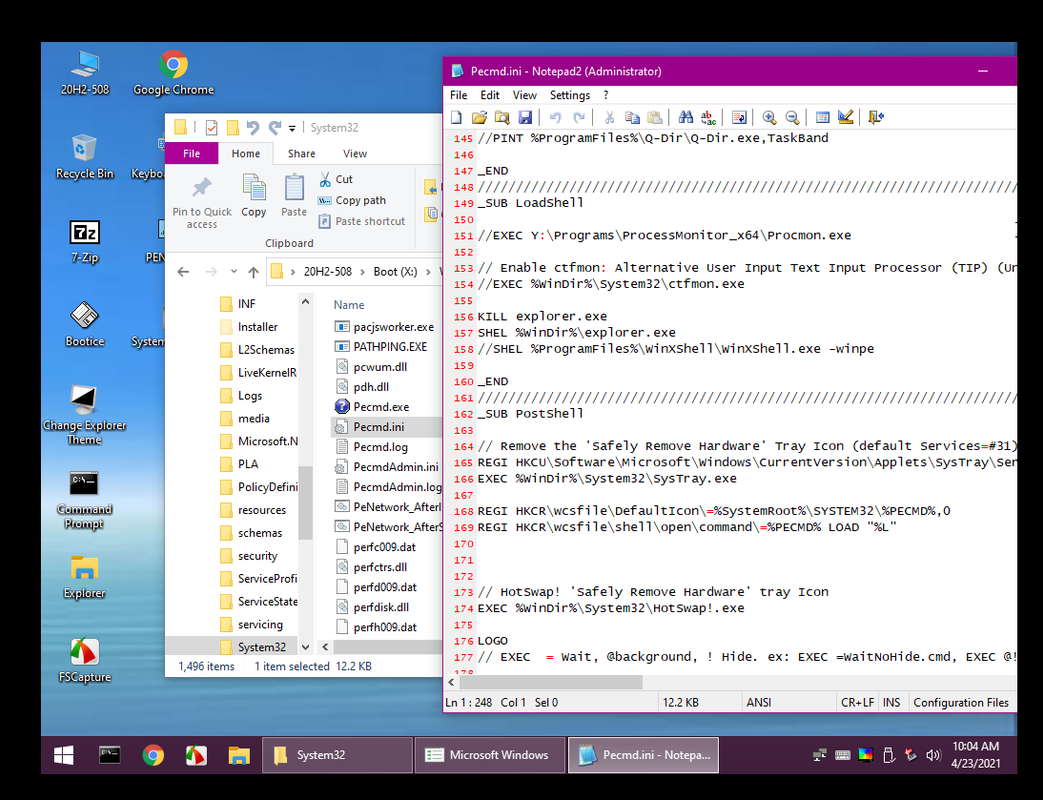
Task: Open Replace with the ab-ac icon
Action: (x=709, y=118)
